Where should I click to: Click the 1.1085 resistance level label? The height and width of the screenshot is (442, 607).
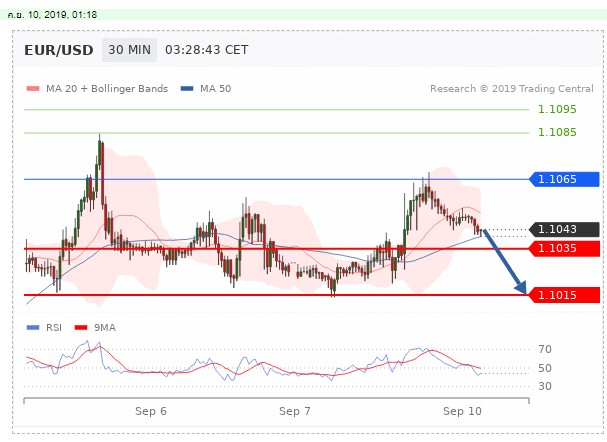pos(557,132)
